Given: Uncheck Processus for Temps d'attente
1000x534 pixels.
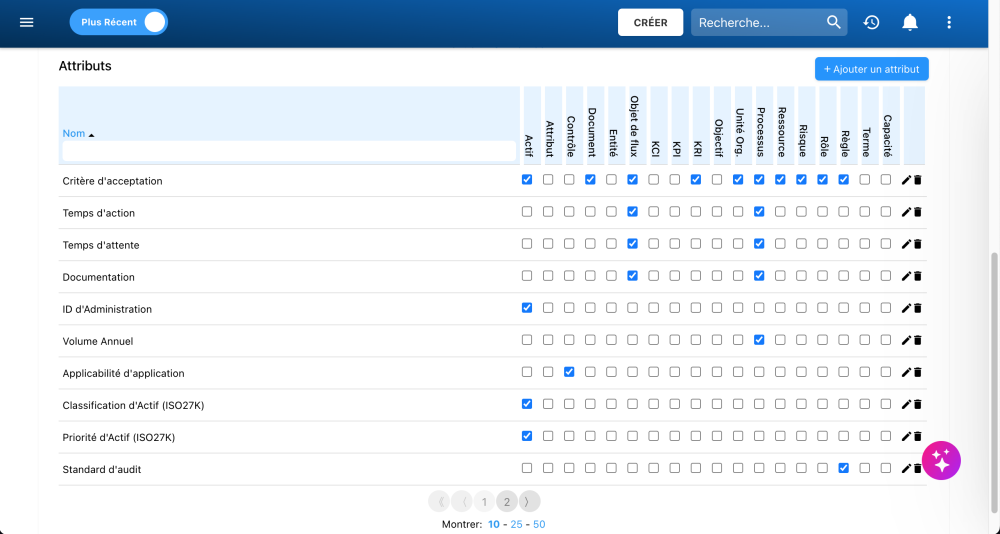Looking at the screenshot, I should pos(759,244).
